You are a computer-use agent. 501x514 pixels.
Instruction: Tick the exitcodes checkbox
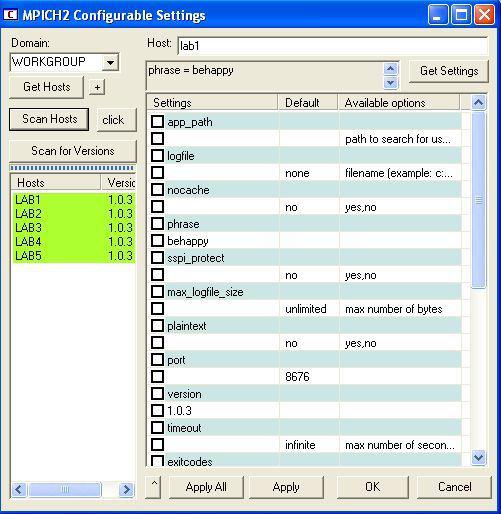(157, 461)
